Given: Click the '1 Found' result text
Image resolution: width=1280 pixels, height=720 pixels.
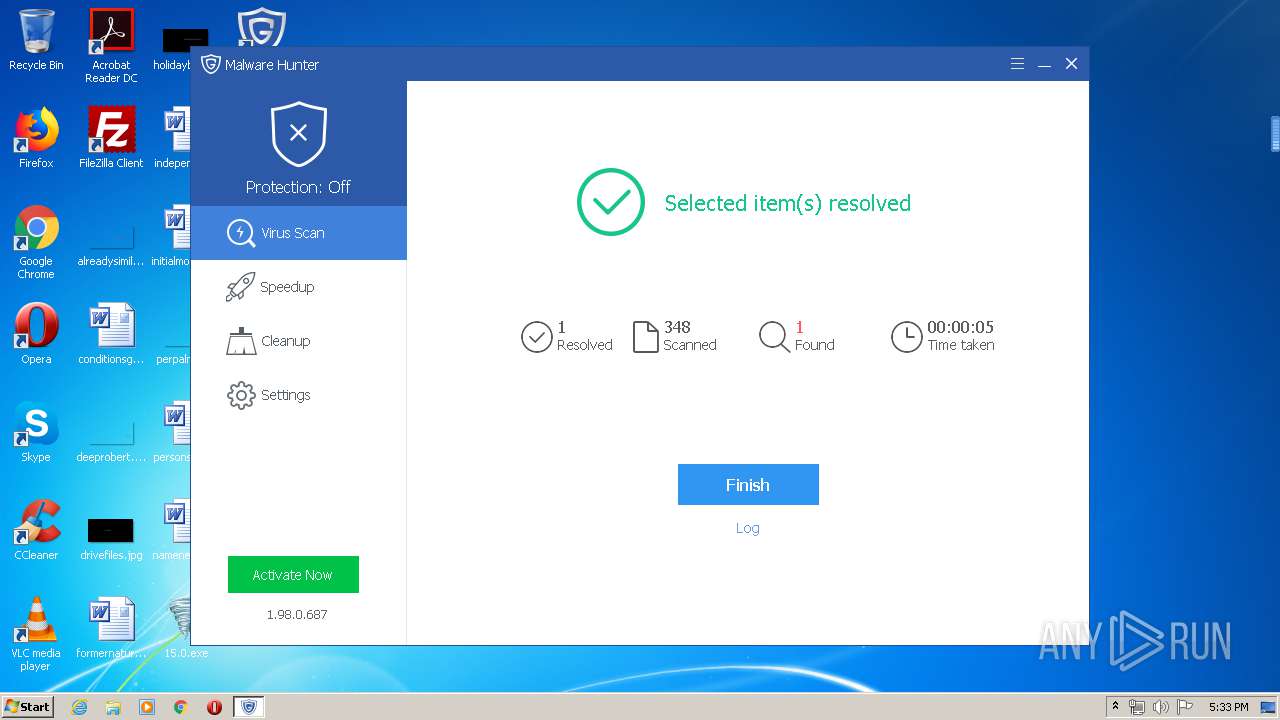Looking at the screenshot, I should 815,336.
